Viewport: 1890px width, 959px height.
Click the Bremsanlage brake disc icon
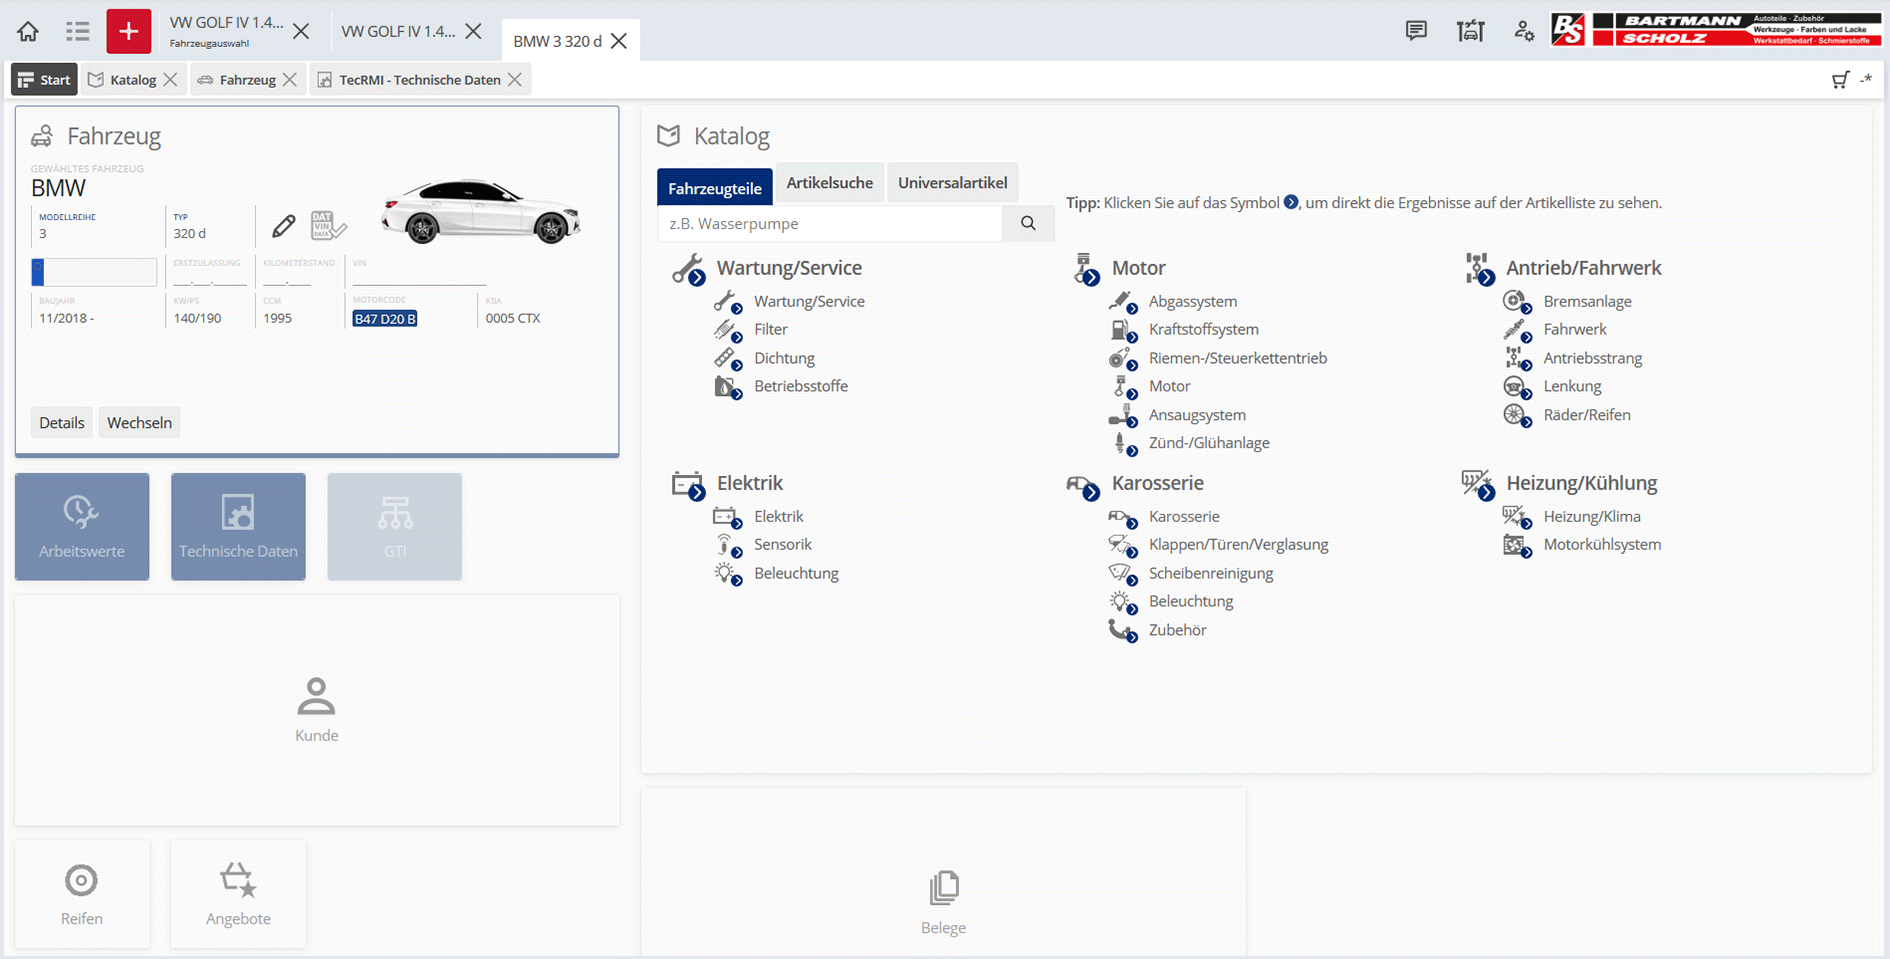tap(1517, 302)
